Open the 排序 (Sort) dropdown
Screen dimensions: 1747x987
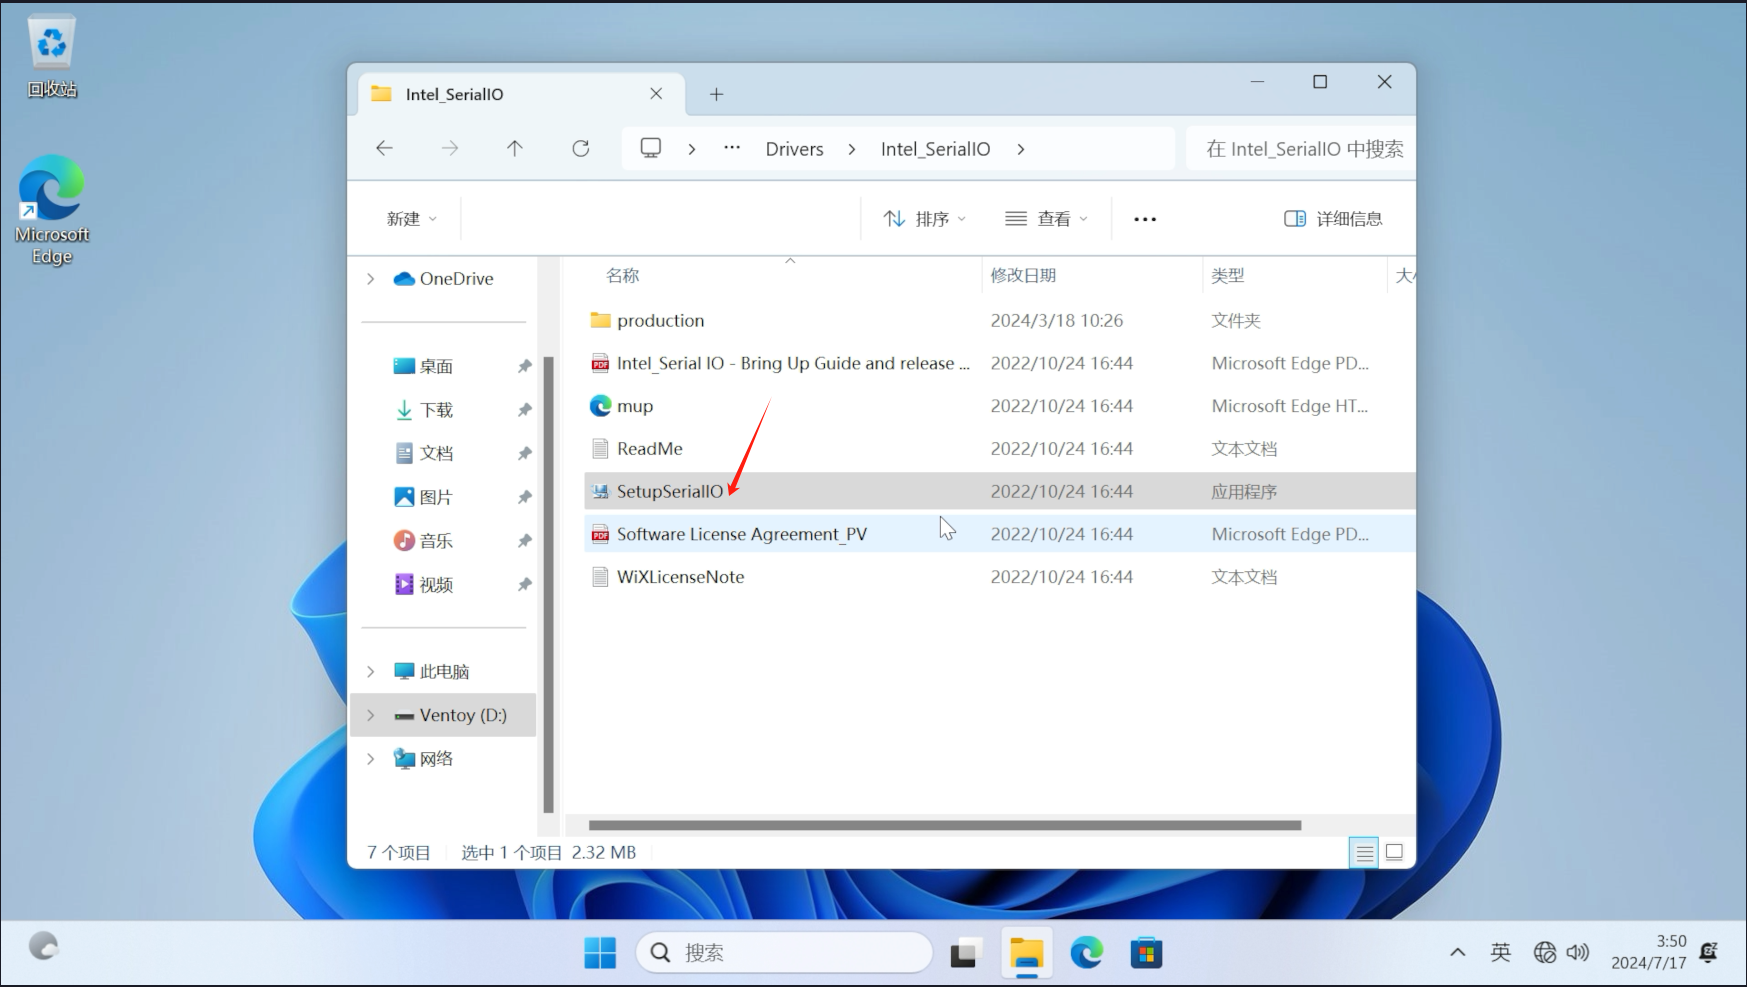click(x=925, y=219)
